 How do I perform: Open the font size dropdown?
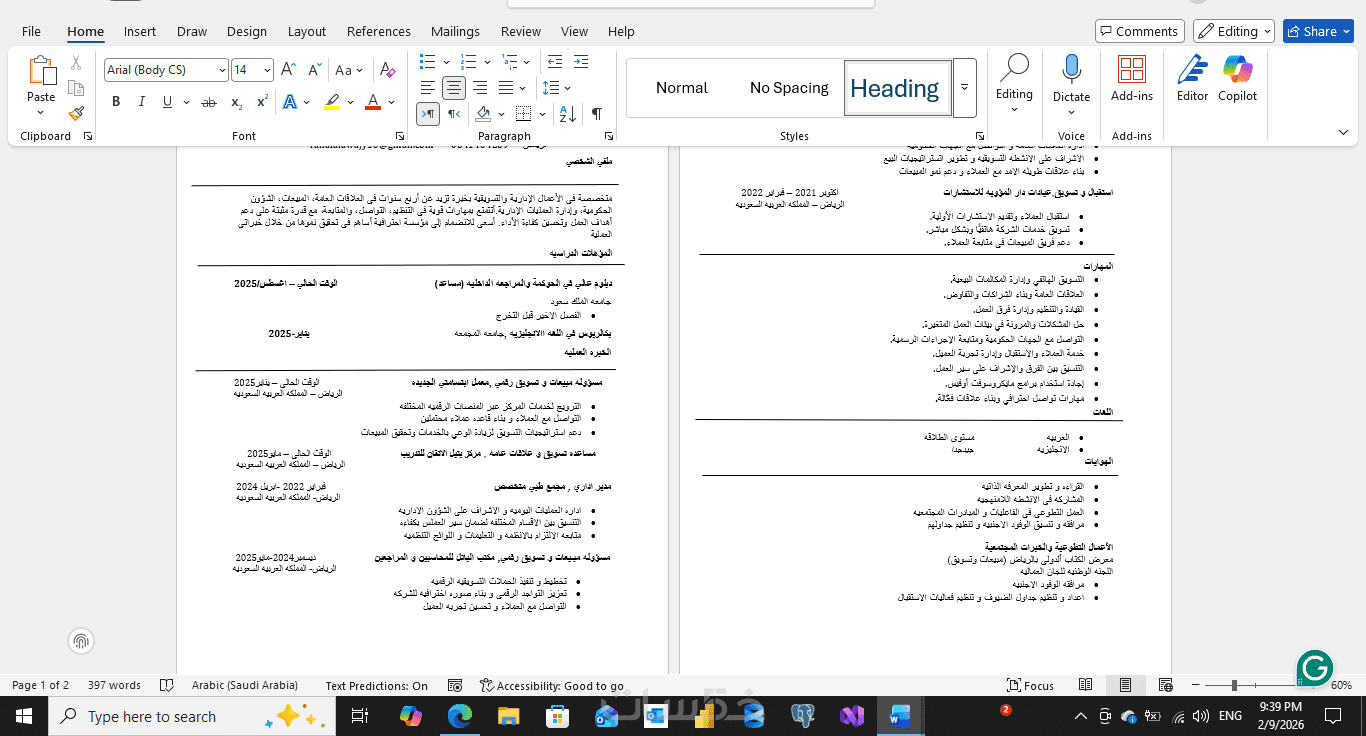coord(267,70)
